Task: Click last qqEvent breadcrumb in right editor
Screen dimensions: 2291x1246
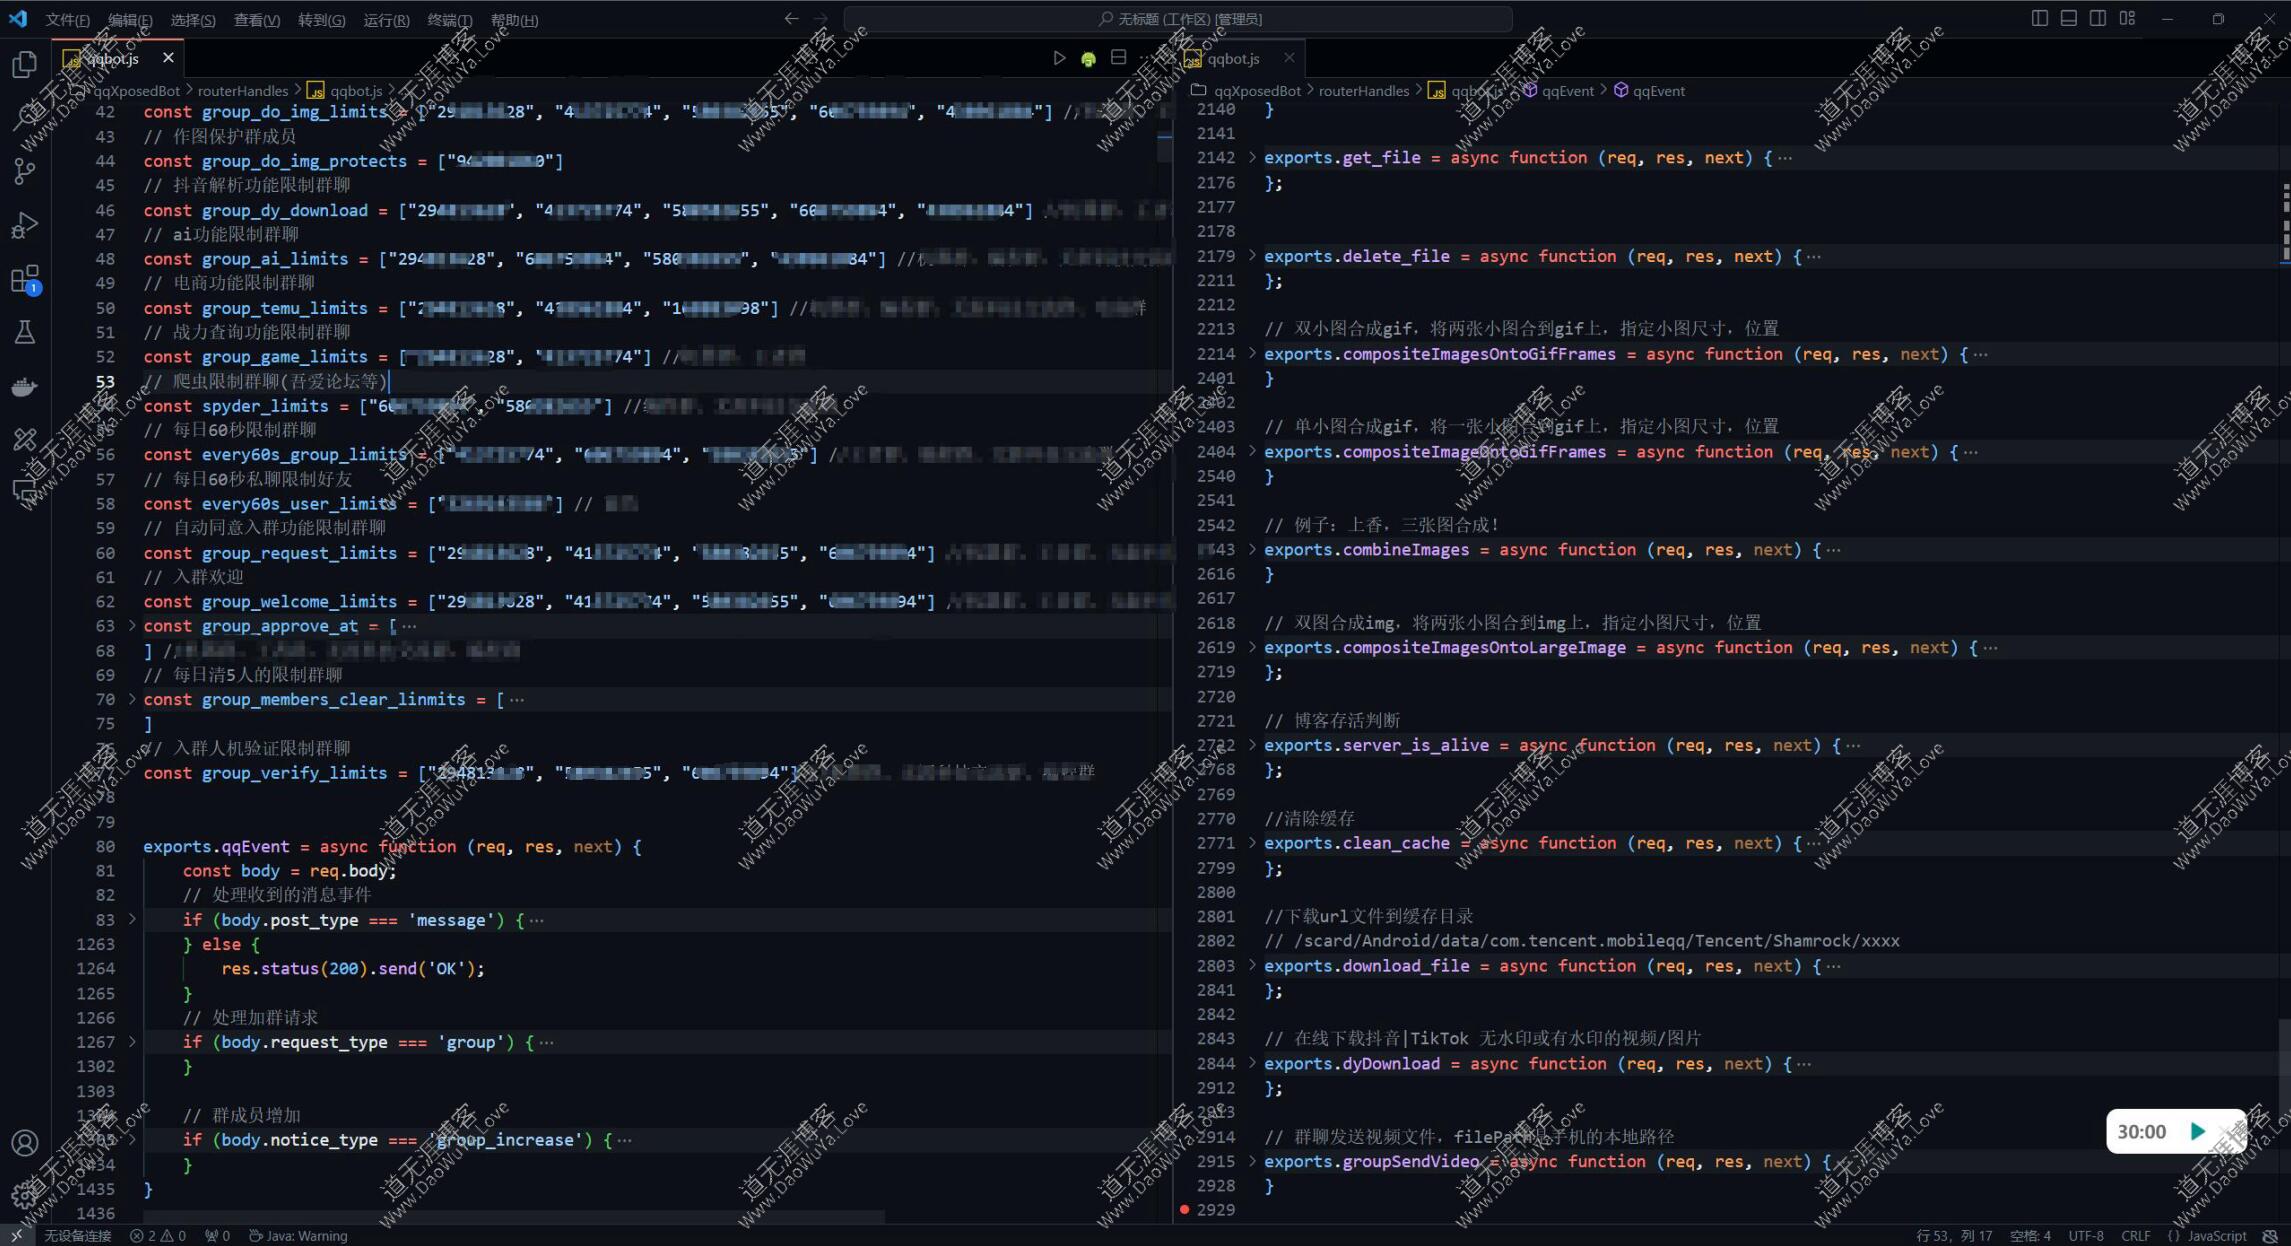Action: point(1659,91)
